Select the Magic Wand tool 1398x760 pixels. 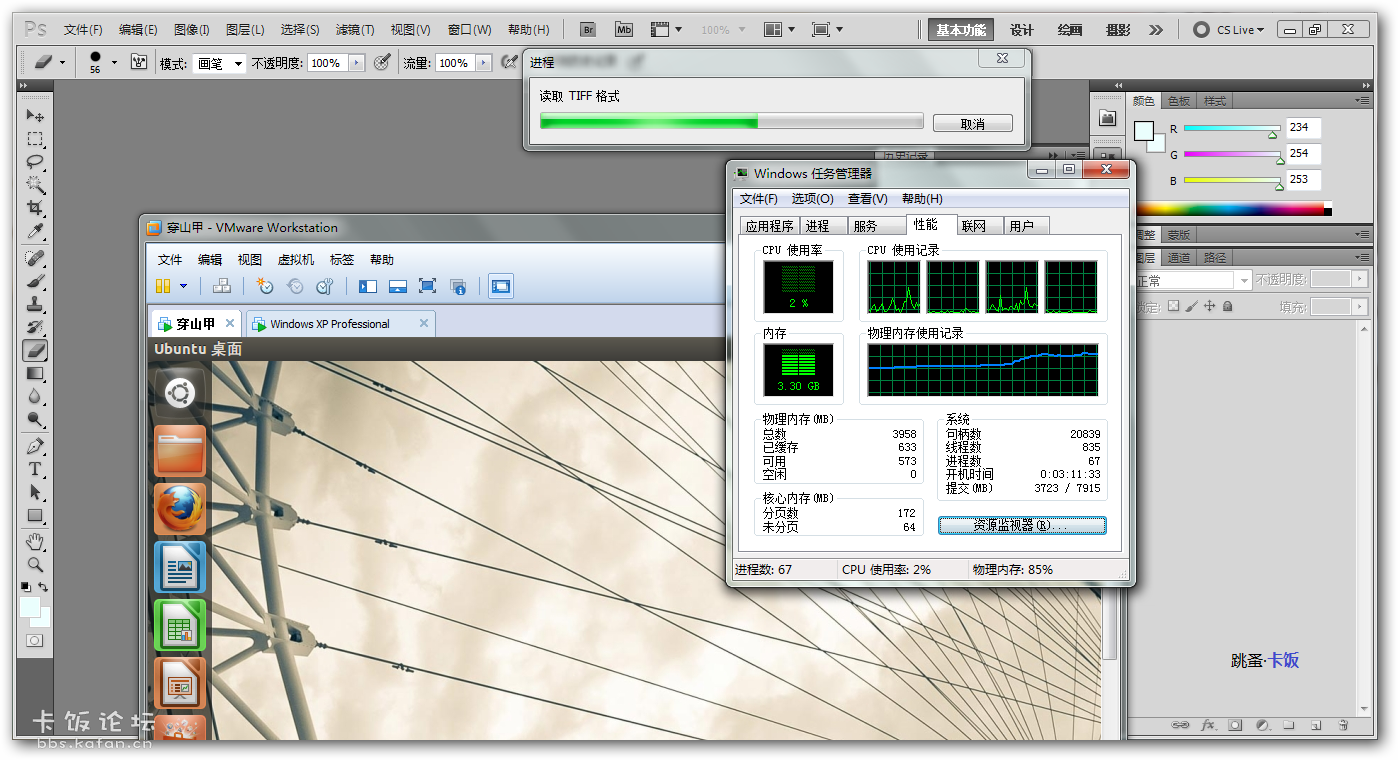[x=35, y=185]
